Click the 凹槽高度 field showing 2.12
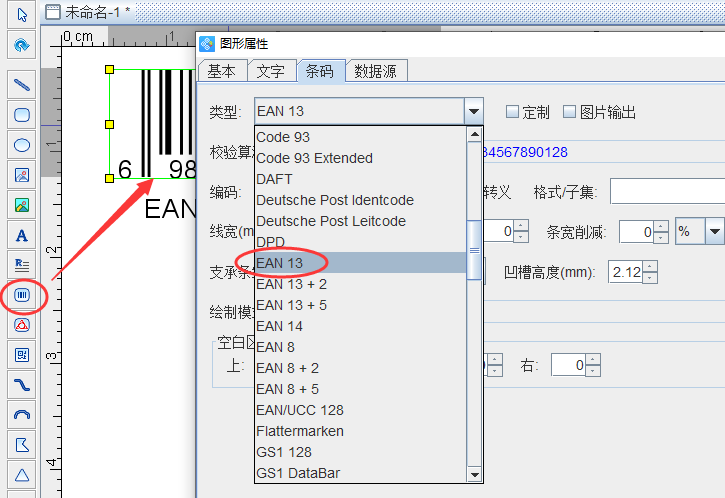725x498 pixels. pyautogui.click(x=626, y=272)
